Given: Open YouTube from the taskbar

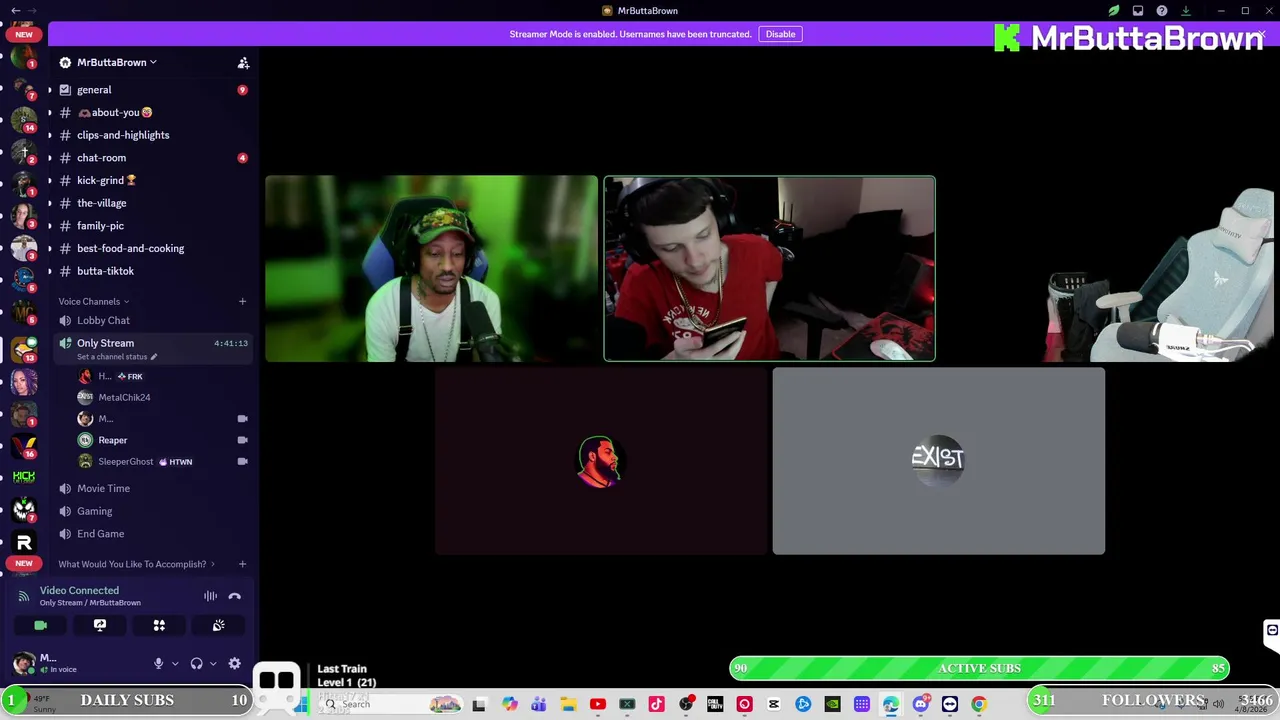Looking at the screenshot, I should 598,705.
